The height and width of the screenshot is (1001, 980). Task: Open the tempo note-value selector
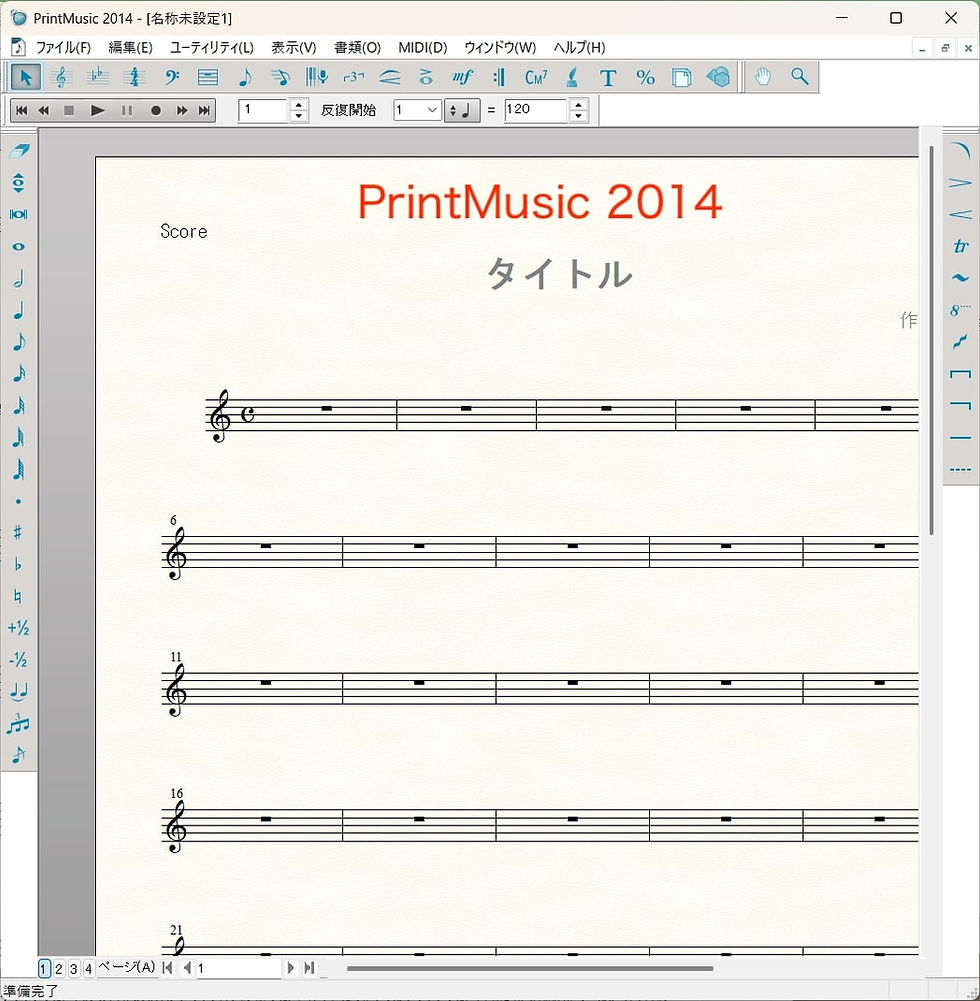(462, 110)
